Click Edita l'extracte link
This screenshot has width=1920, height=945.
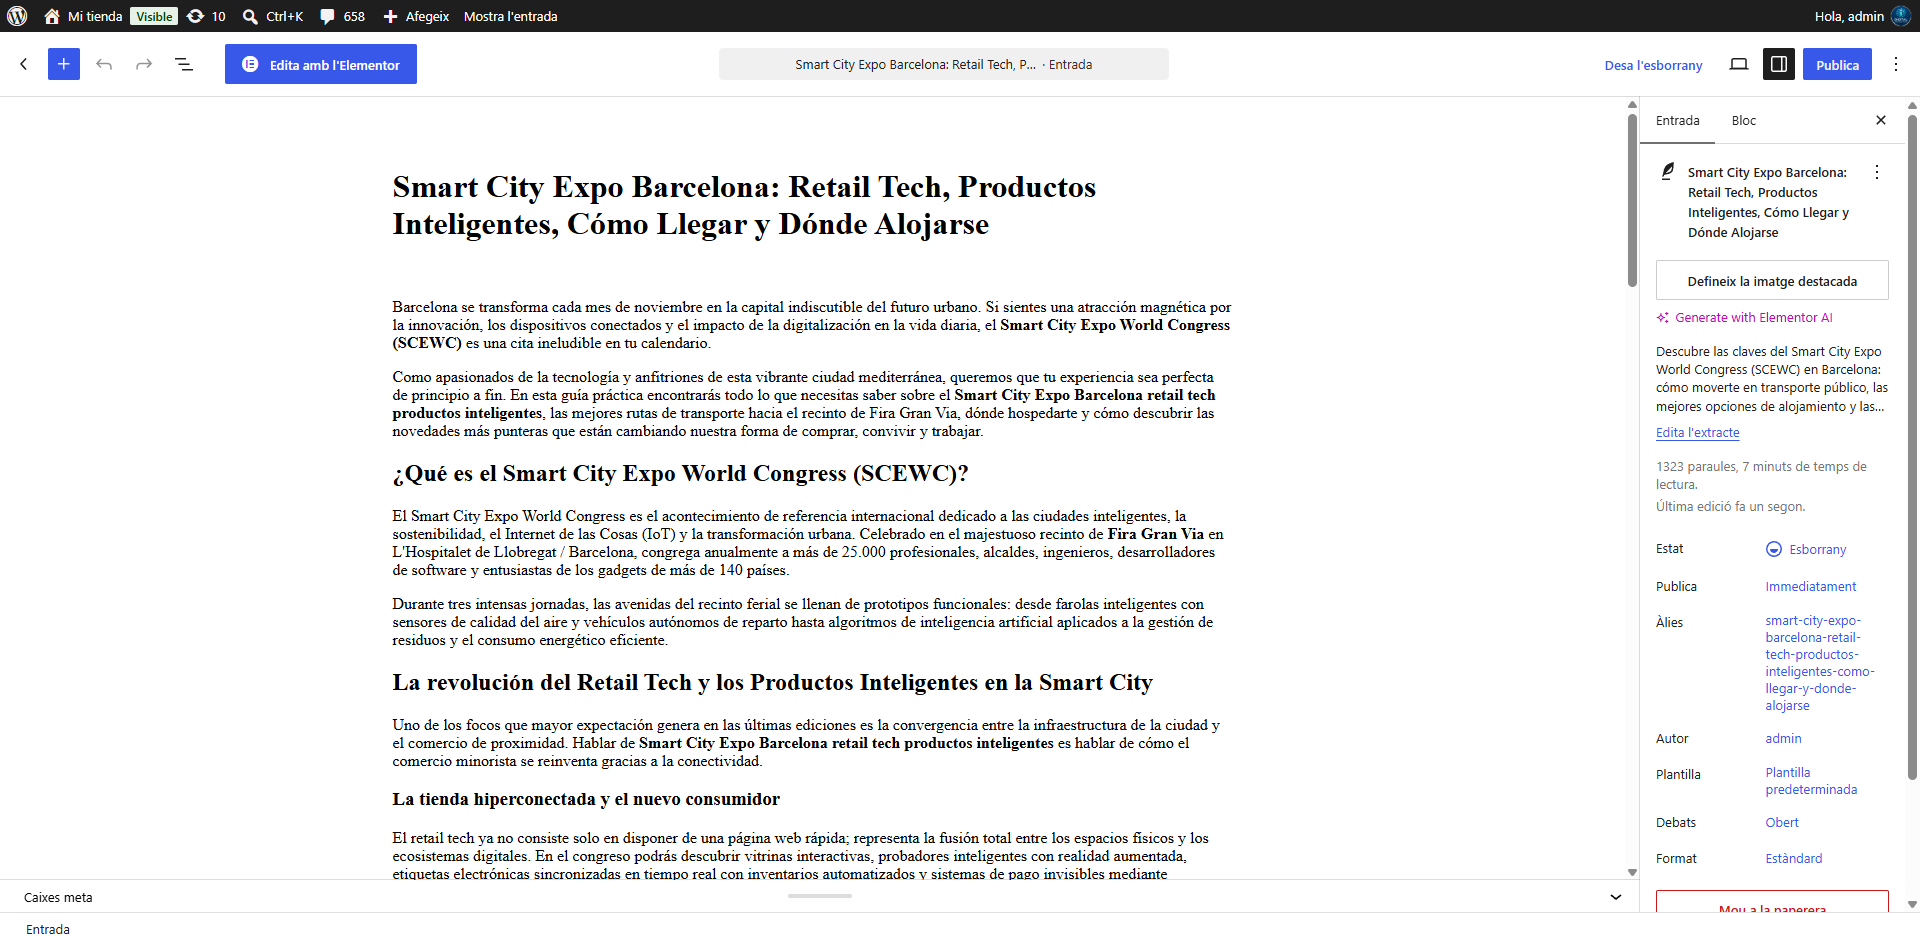(x=1697, y=432)
